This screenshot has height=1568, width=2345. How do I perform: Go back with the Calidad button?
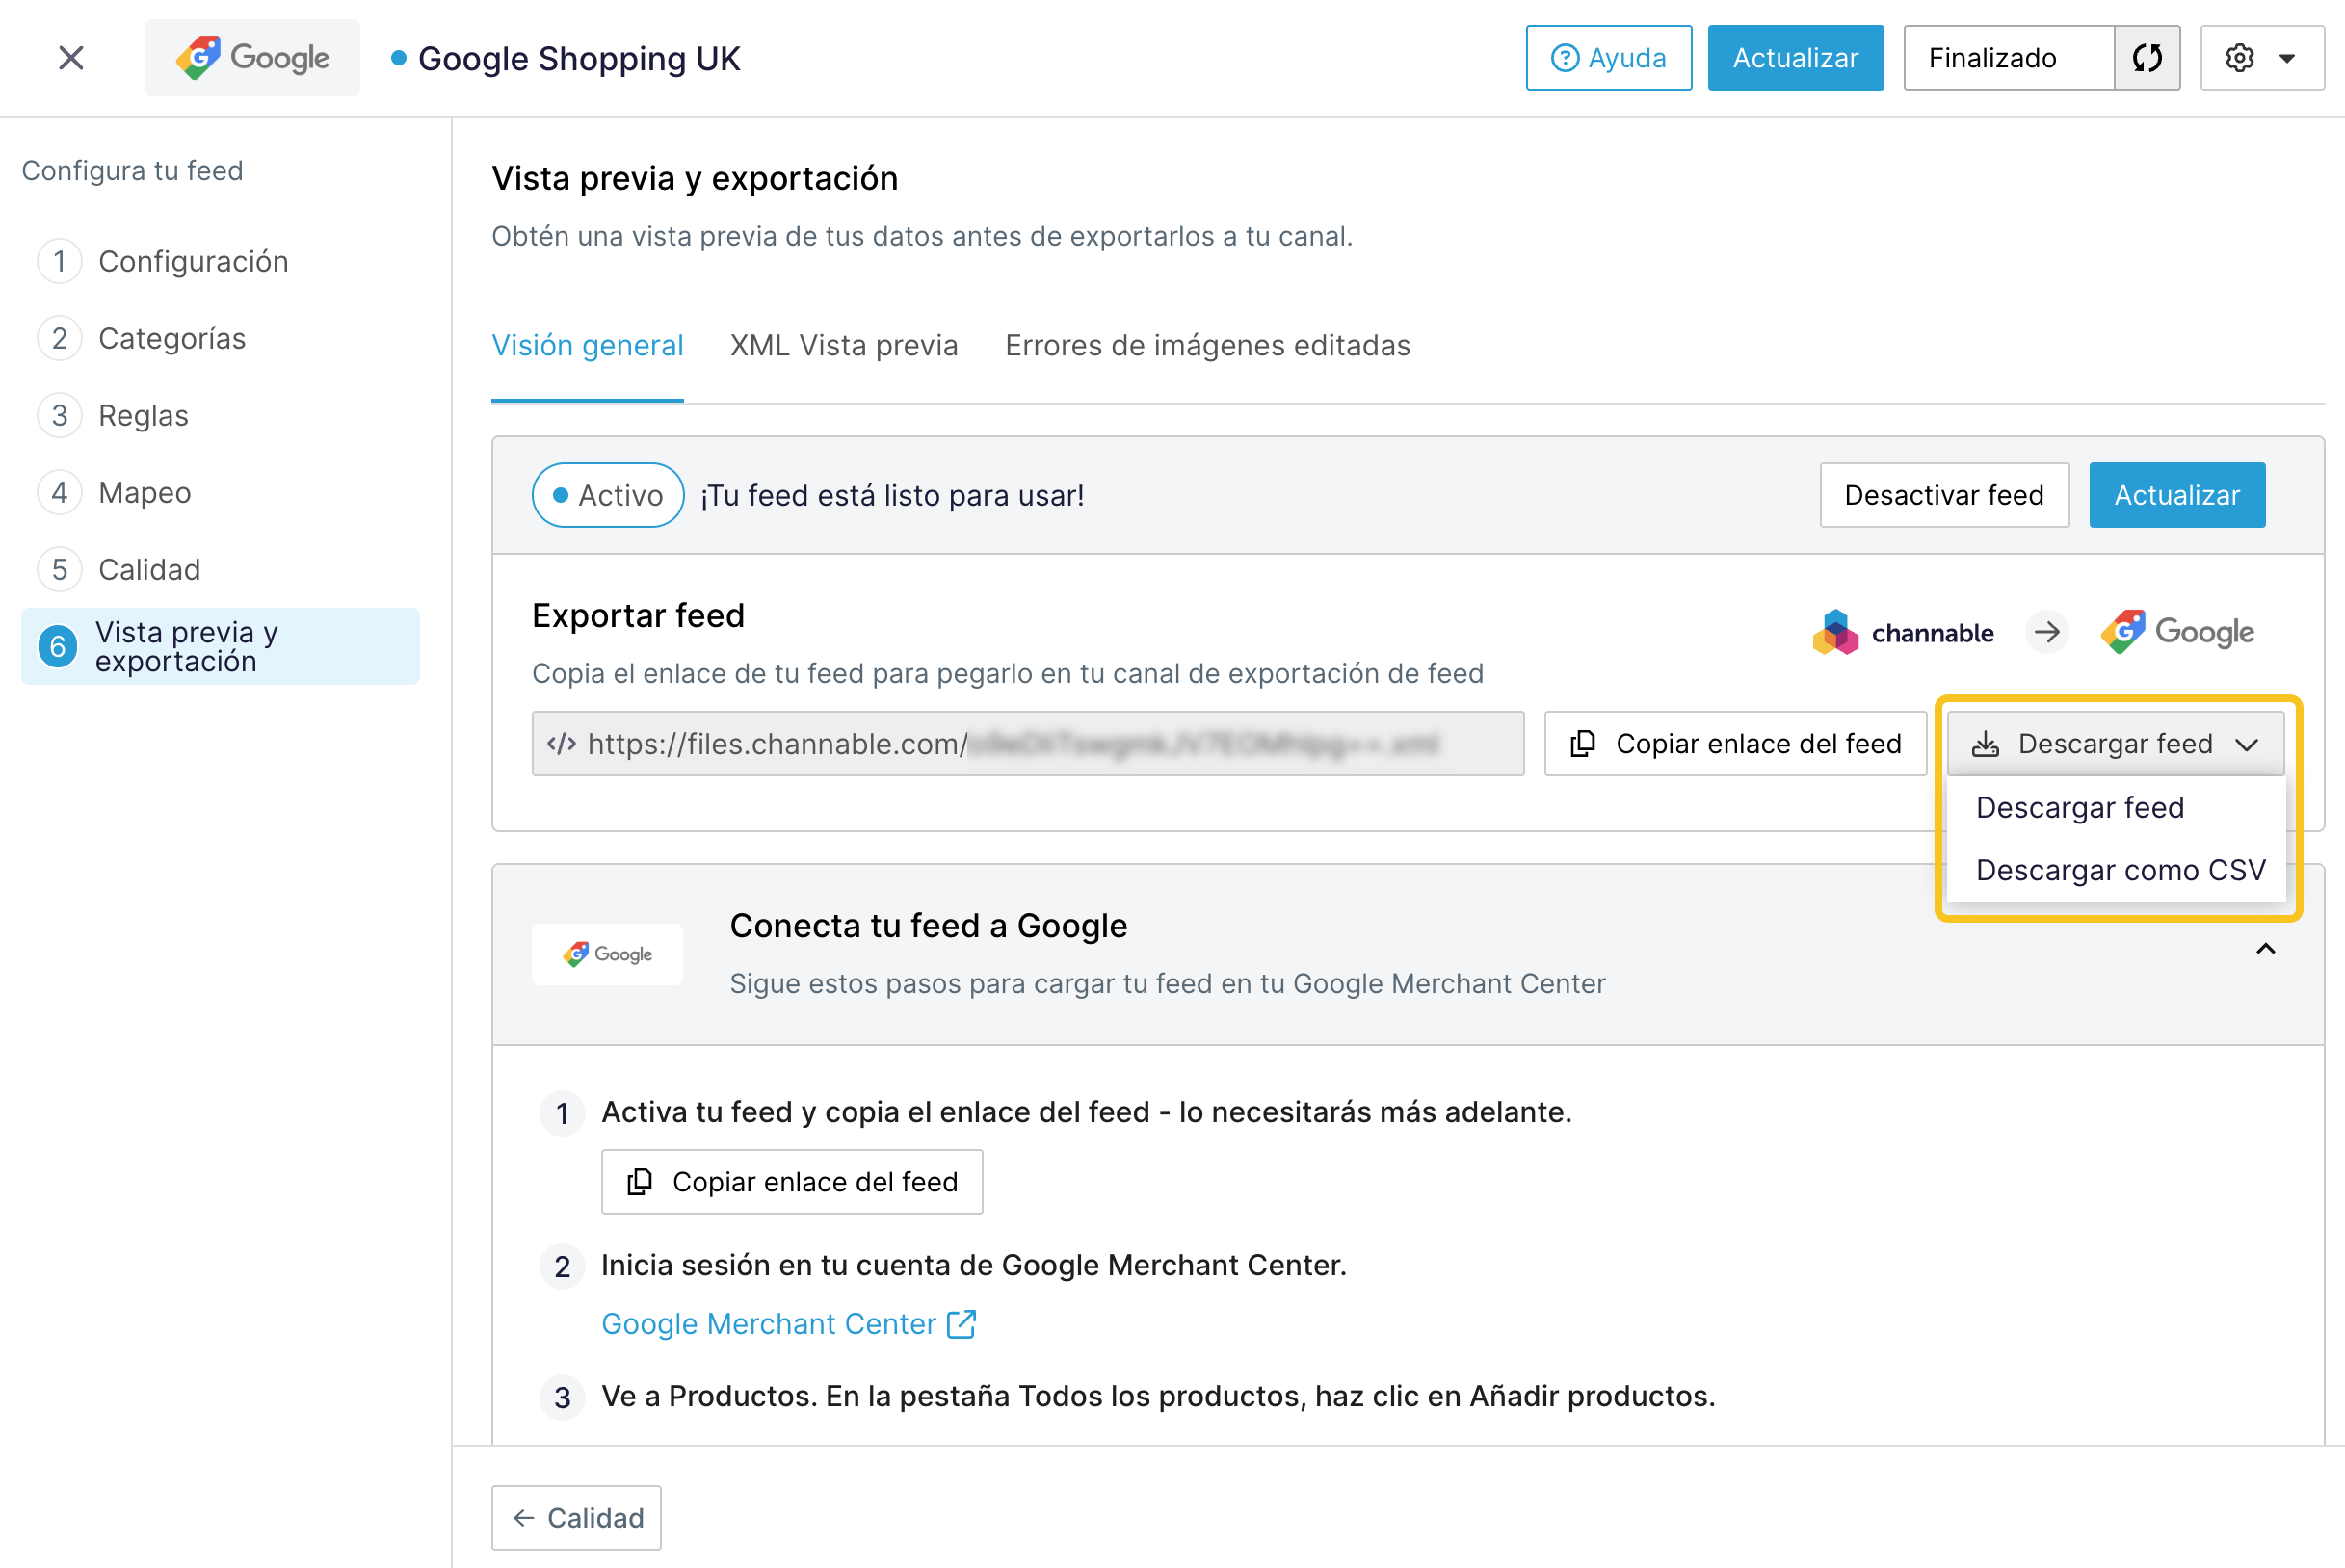[x=576, y=1517]
